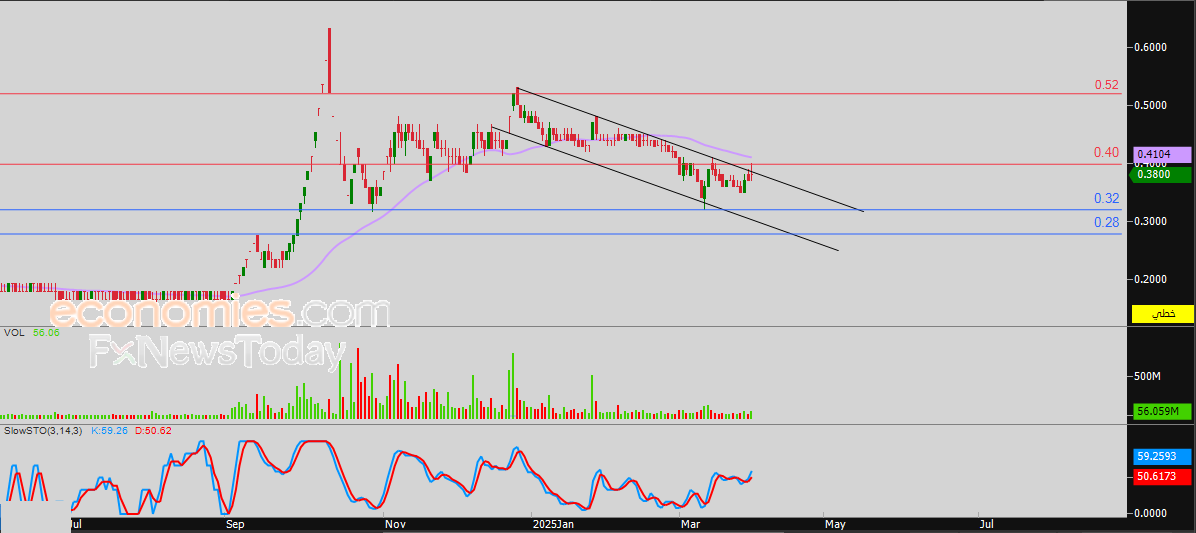Select the red 50.6173 stochastic tag
The width and height of the screenshot is (1196, 533).
[1162, 477]
